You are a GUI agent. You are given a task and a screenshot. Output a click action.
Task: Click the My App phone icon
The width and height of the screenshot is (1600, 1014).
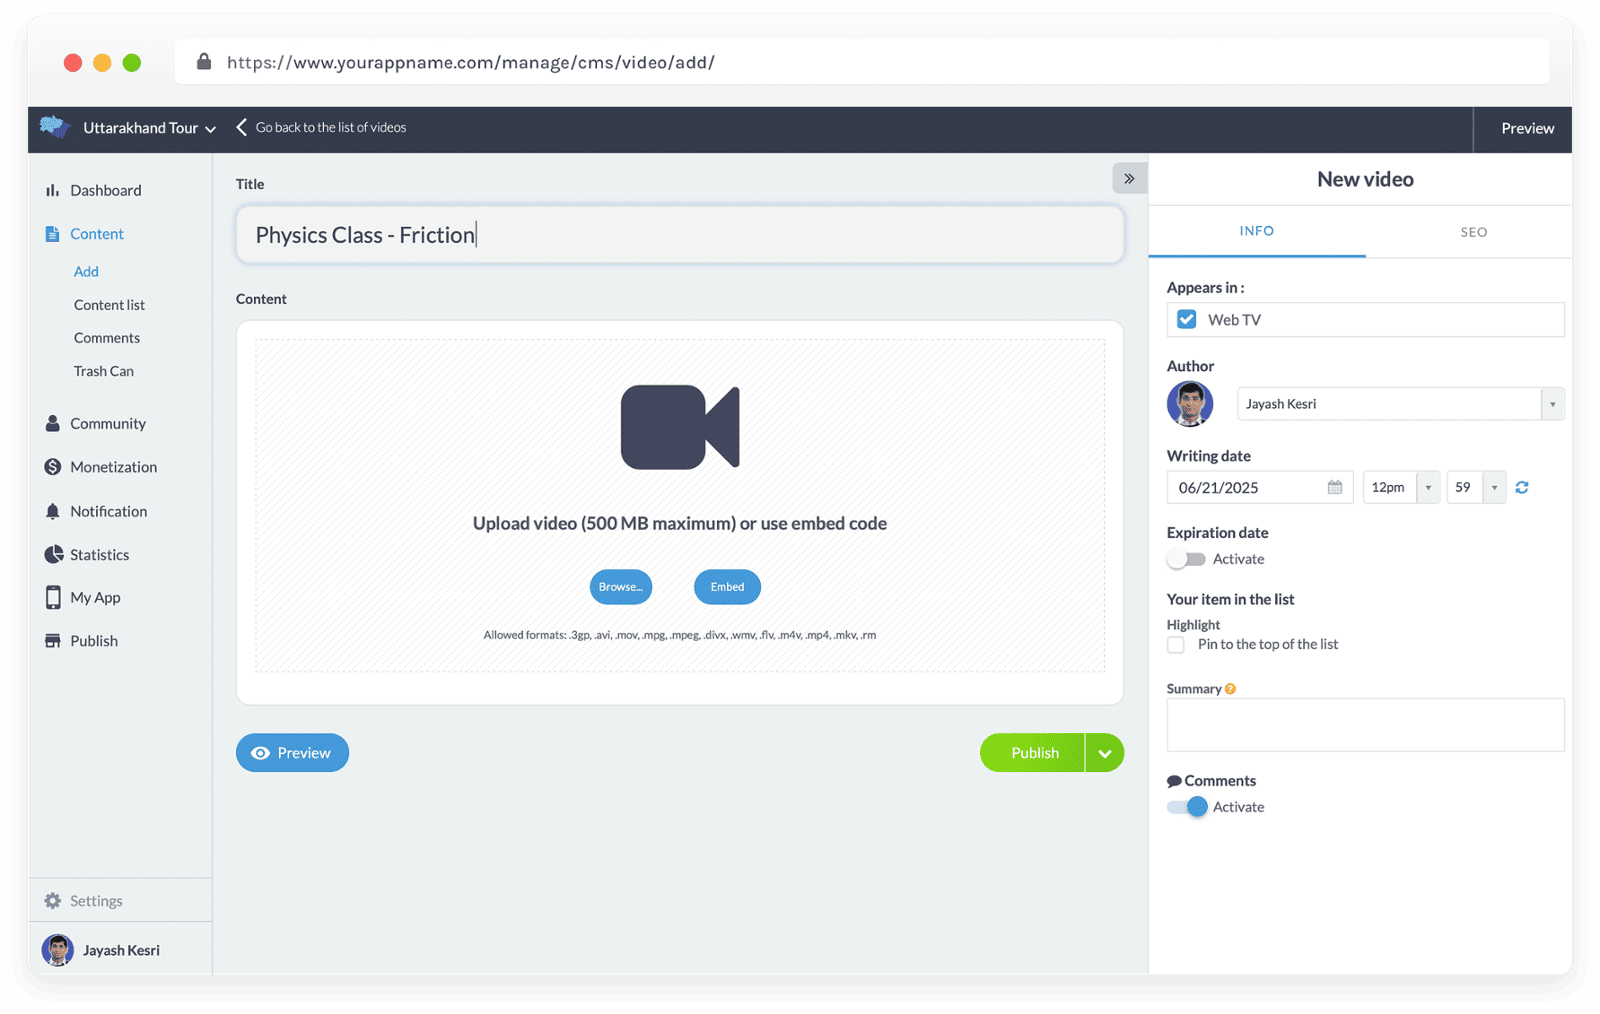tap(53, 597)
